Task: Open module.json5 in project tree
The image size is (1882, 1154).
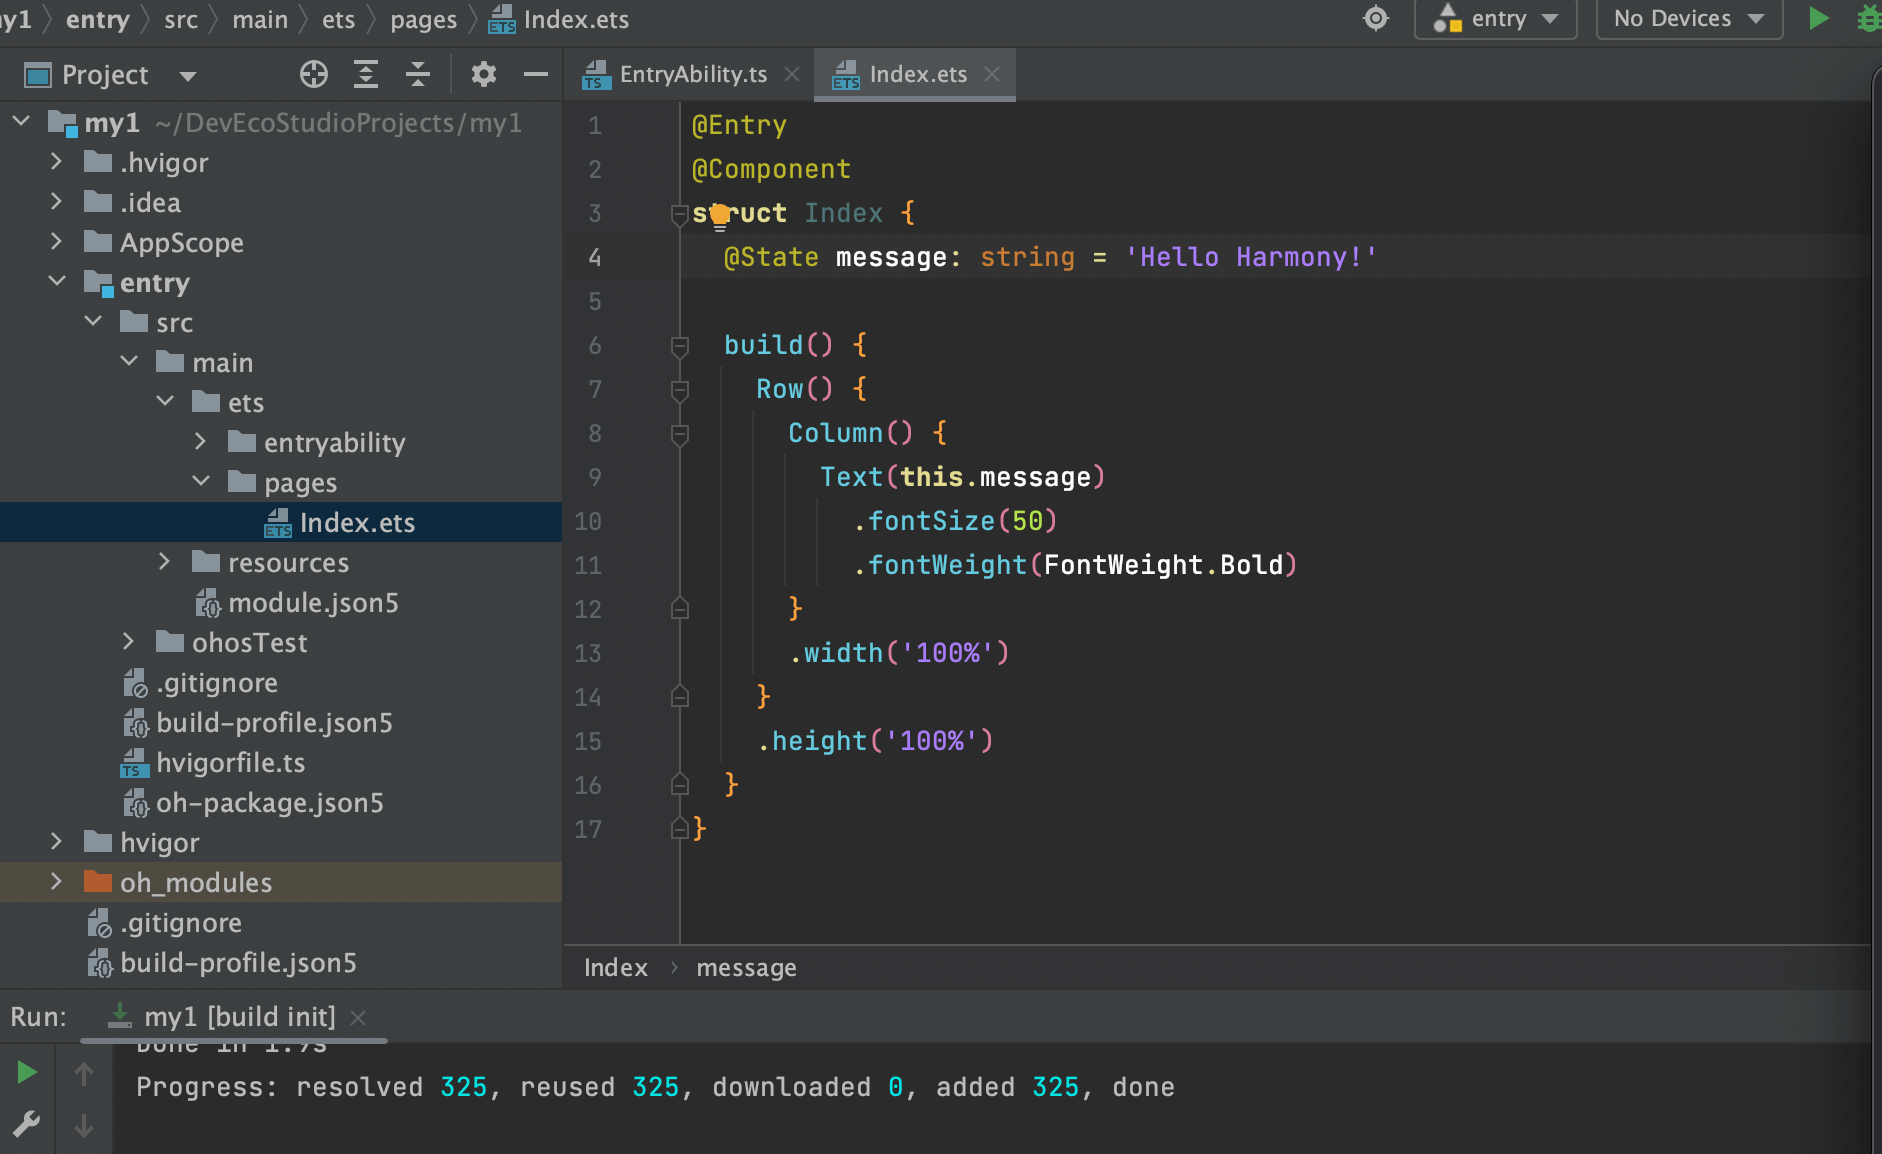Action: [312, 603]
